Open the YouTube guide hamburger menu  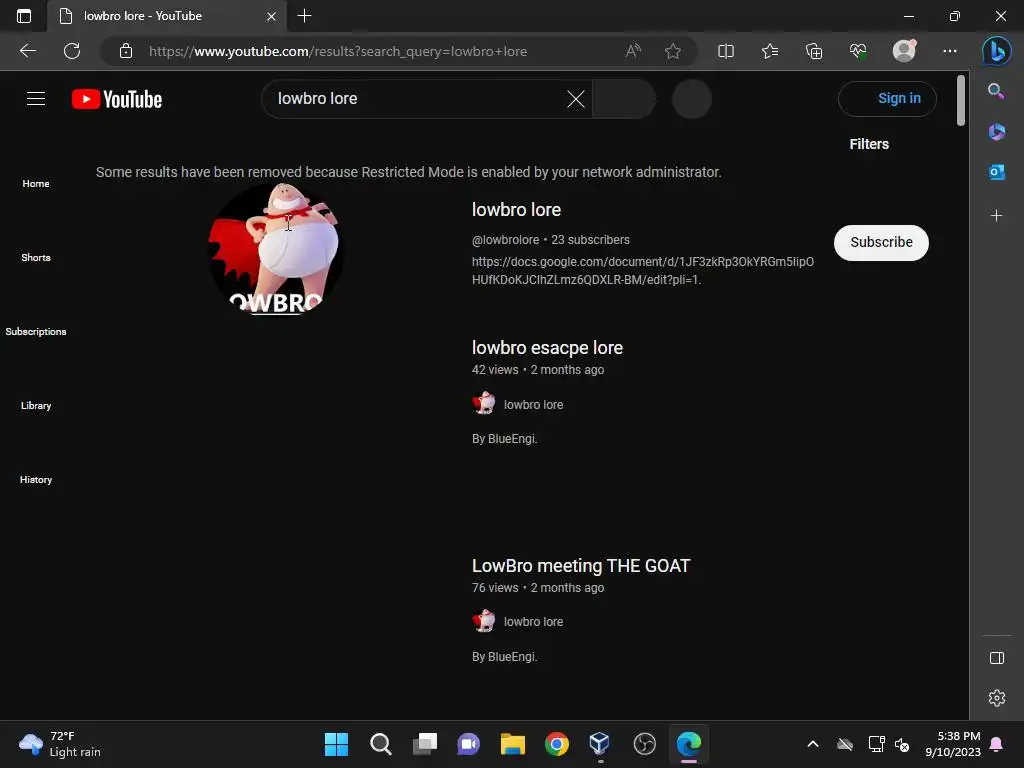[x=36, y=99]
